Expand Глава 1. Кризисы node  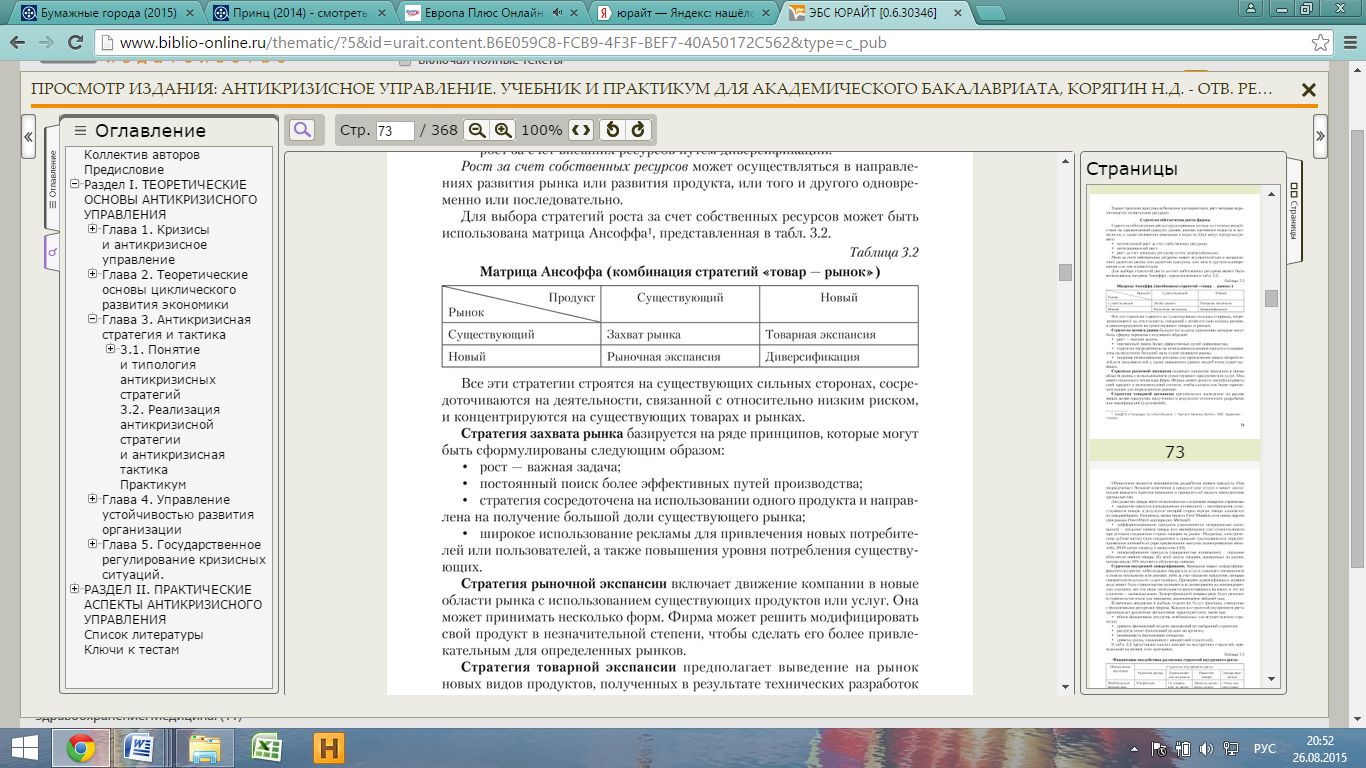coord(93,230)
